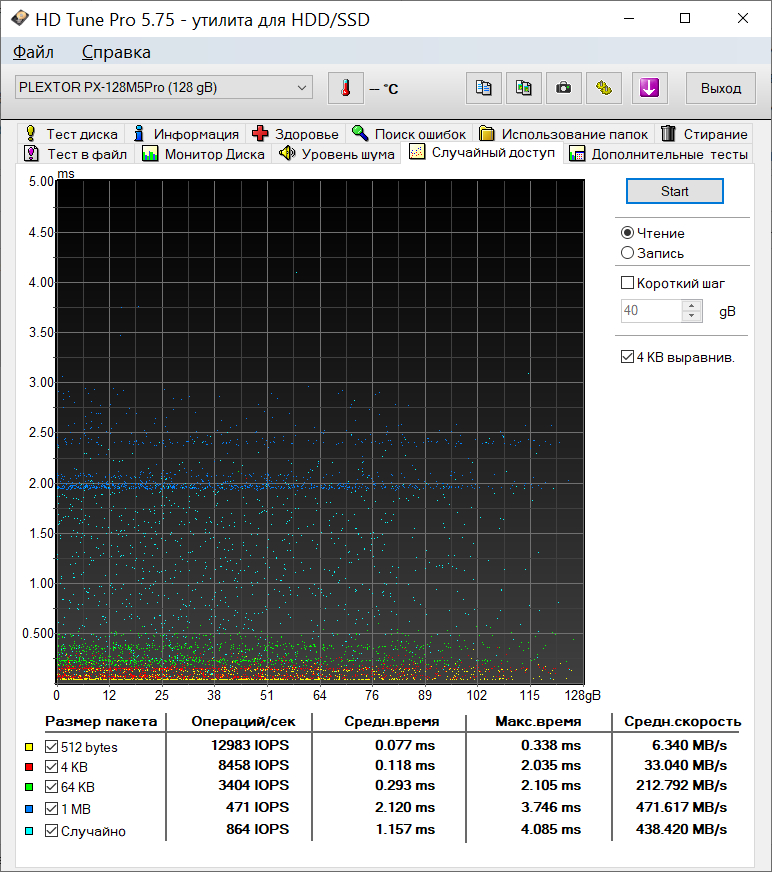Click the chart icon on Монитор Диска
The height and width of the screenshot is (872, 772).
click(x=150, y=153)
